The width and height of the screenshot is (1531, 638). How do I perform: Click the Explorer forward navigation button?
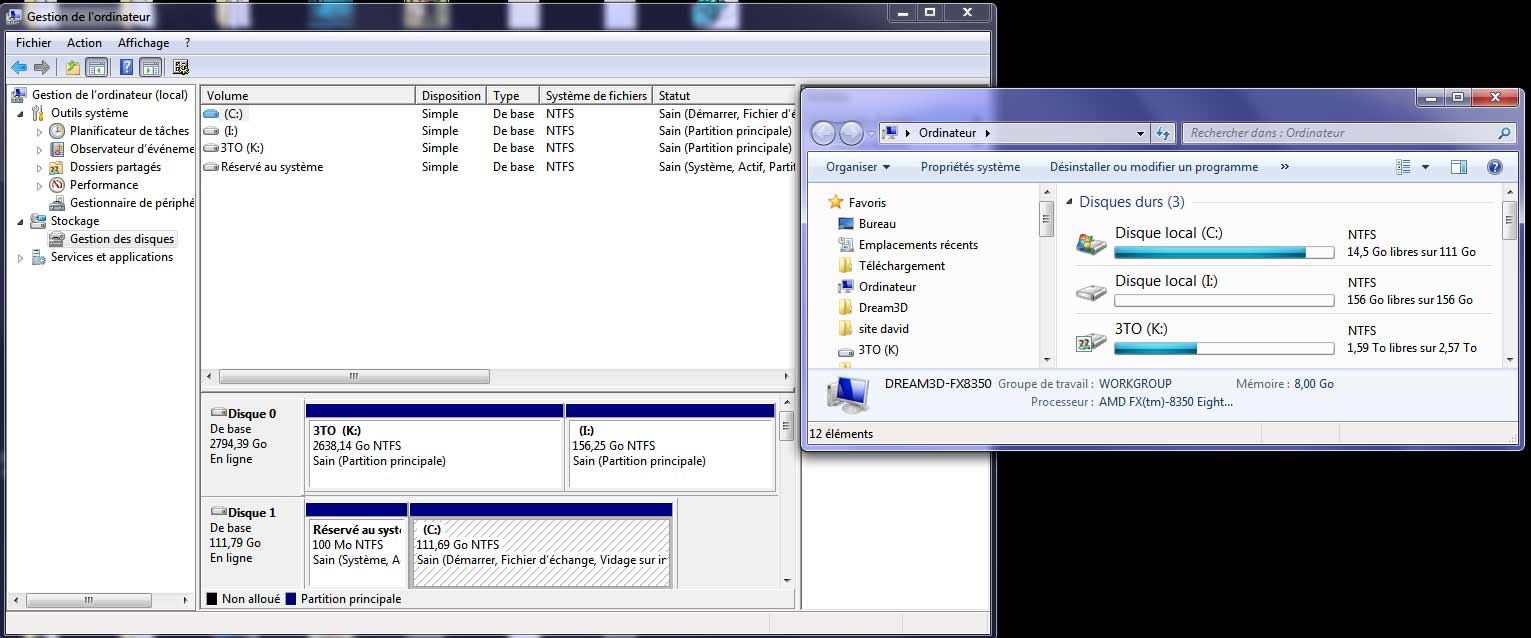click(x=851, y=132)
